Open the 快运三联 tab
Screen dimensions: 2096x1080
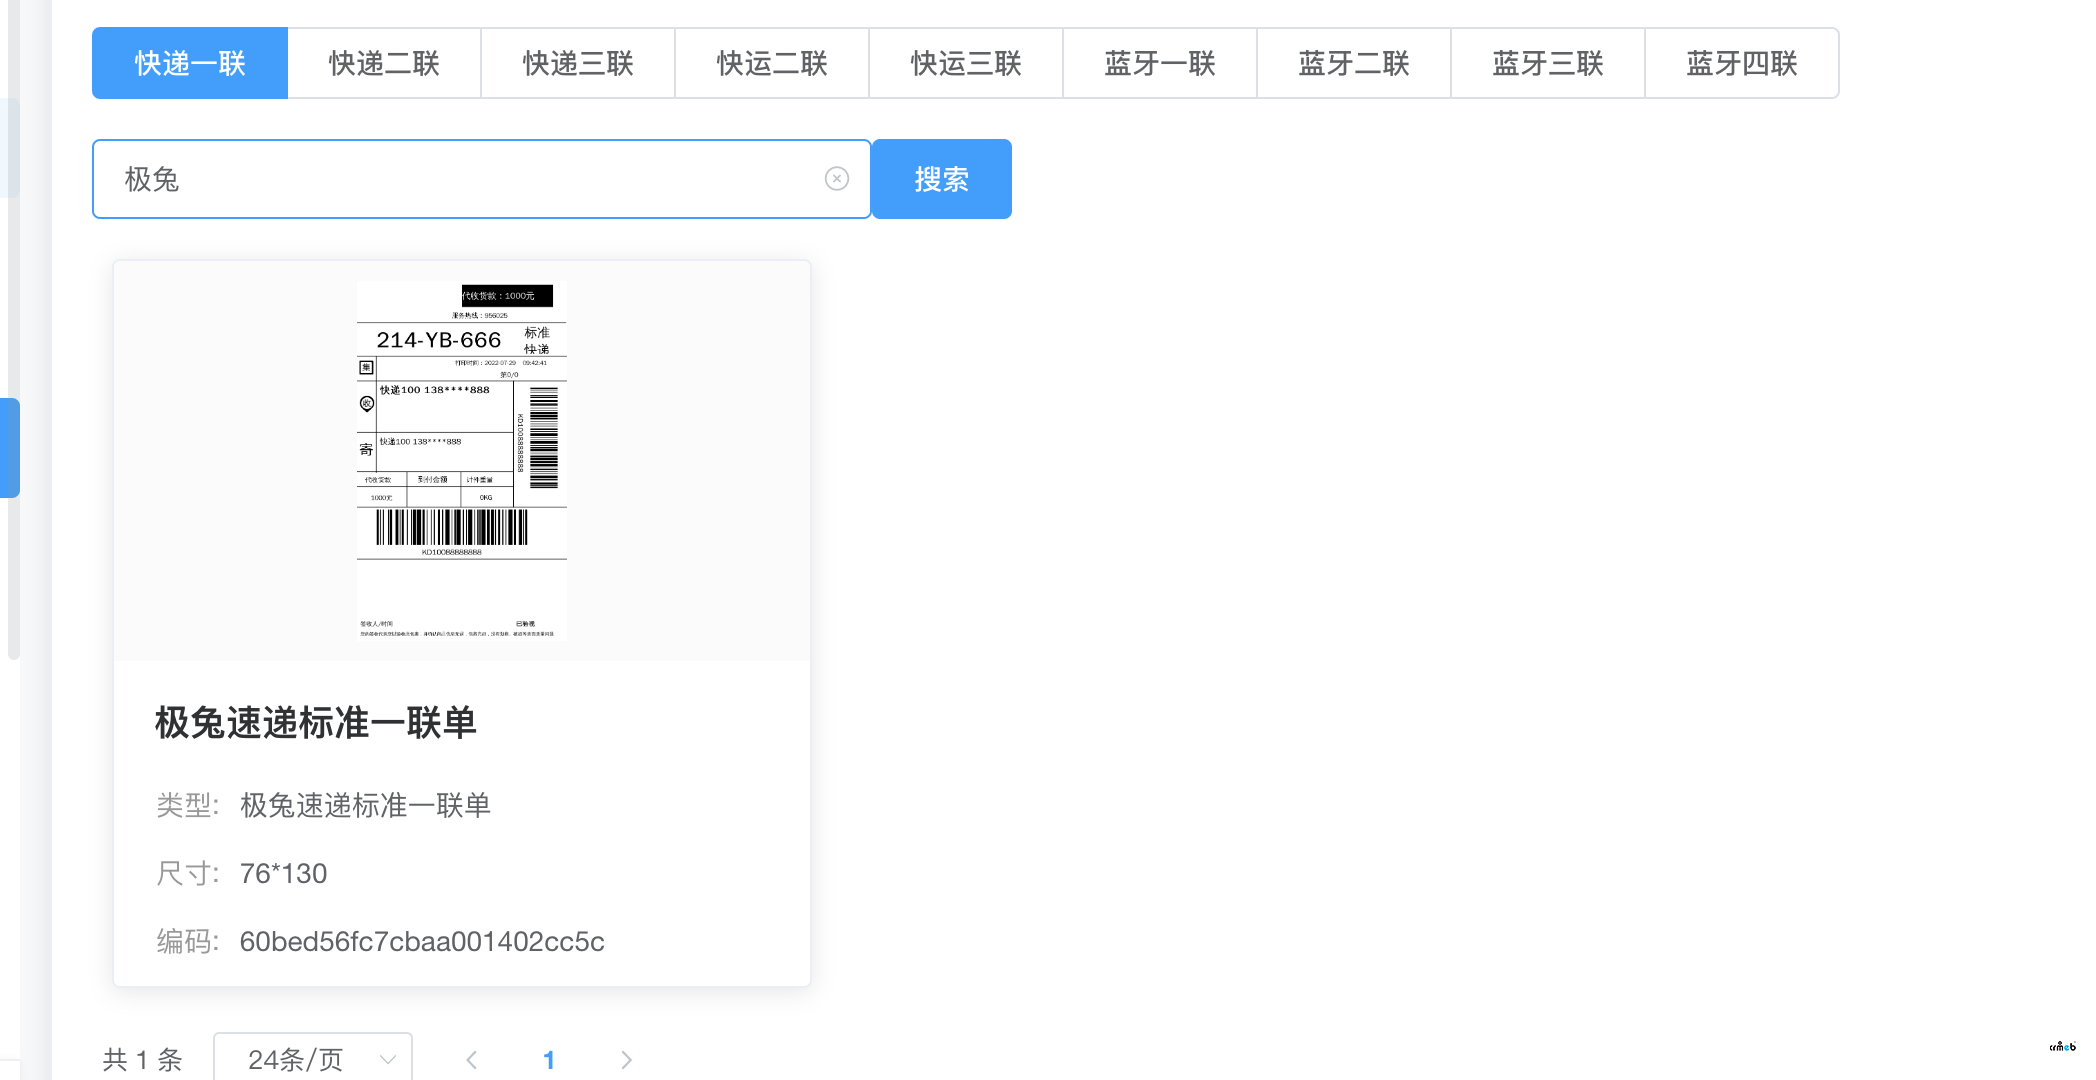coord(966,63)
